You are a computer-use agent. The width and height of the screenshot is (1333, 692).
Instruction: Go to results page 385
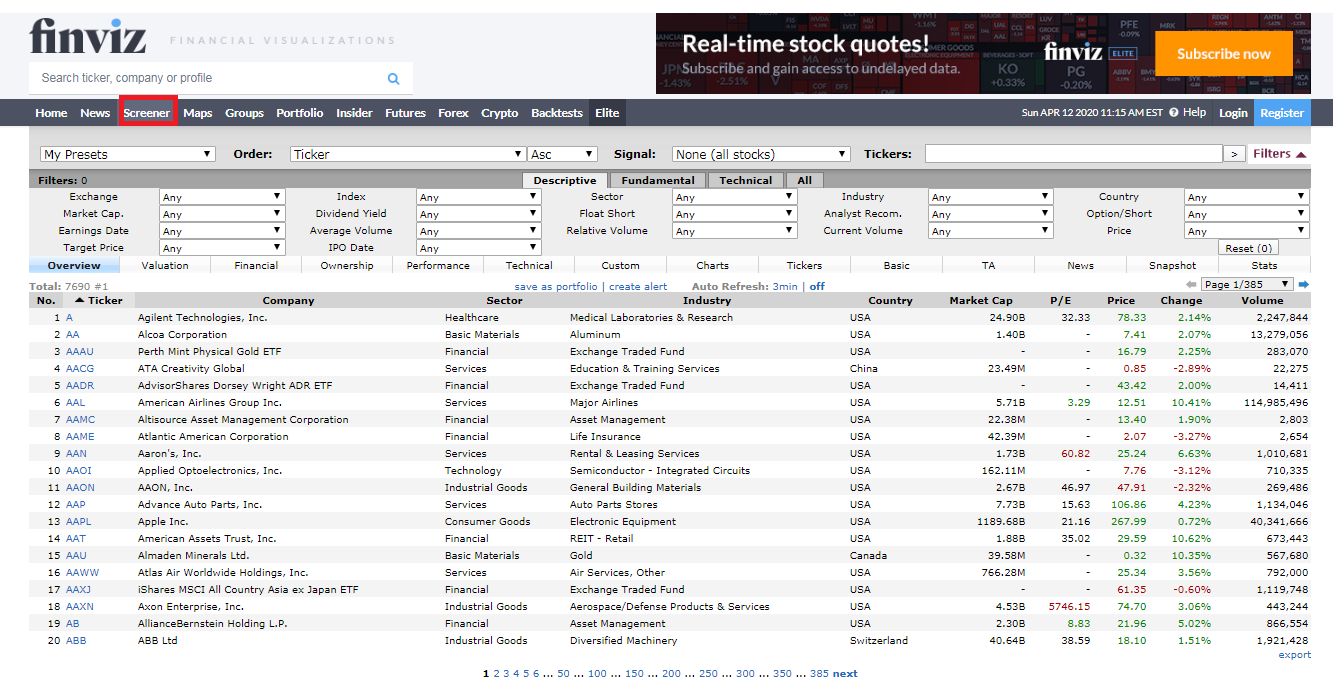click(x=819, y=674)
